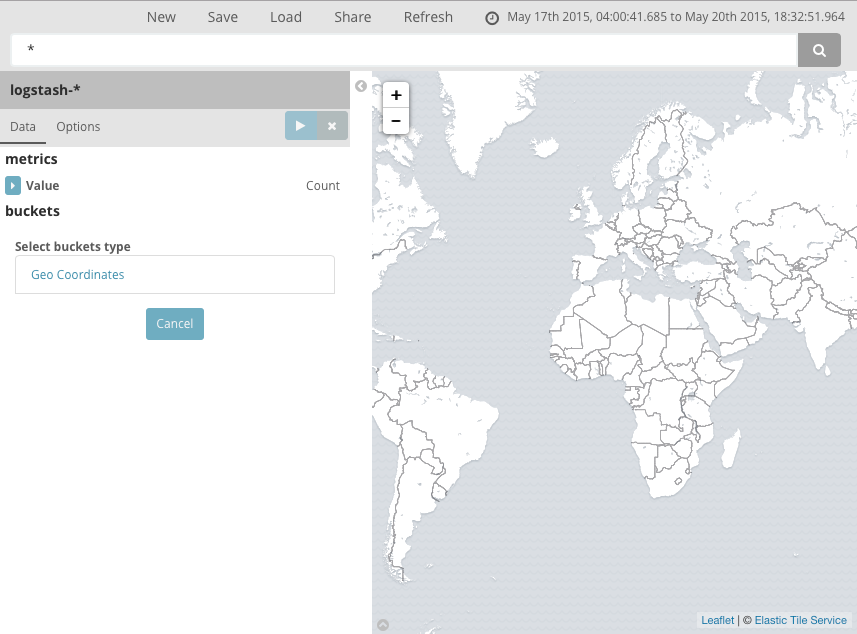
Task: Apply visualization changes with the play icon
Action: tap(301, 125)
